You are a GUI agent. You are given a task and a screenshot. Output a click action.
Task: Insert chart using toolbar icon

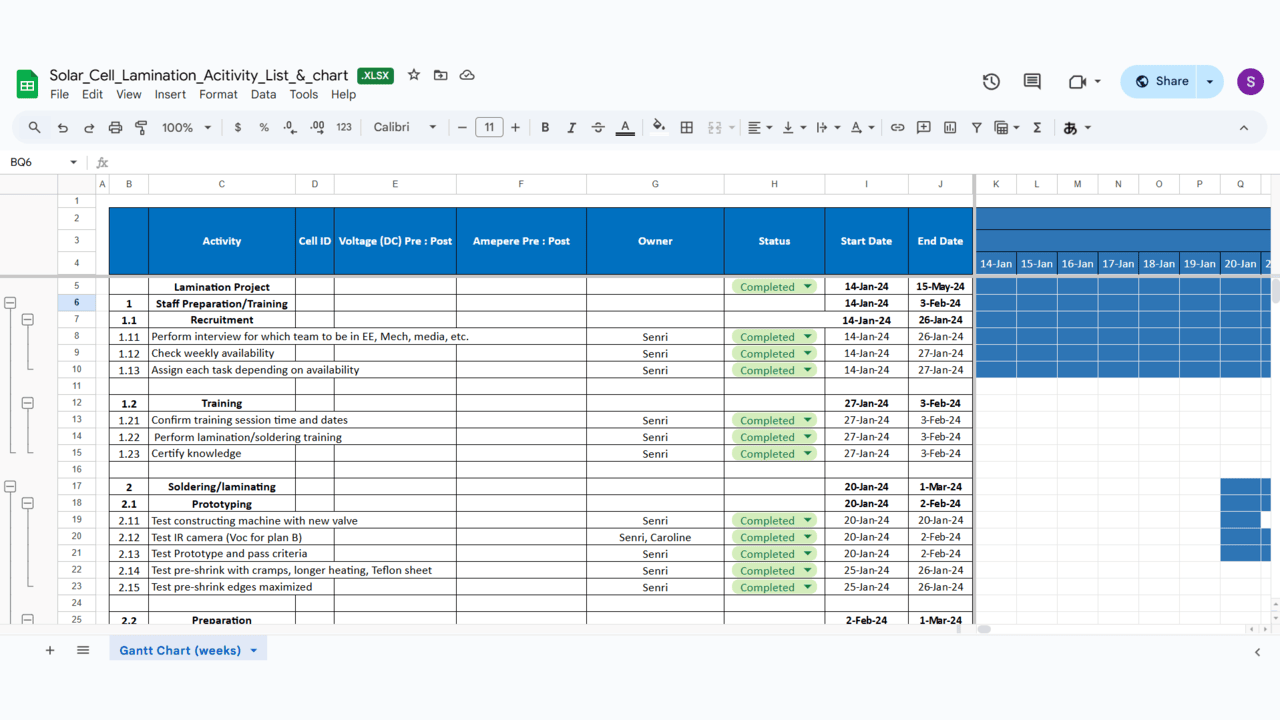click(x=950, y=128)
